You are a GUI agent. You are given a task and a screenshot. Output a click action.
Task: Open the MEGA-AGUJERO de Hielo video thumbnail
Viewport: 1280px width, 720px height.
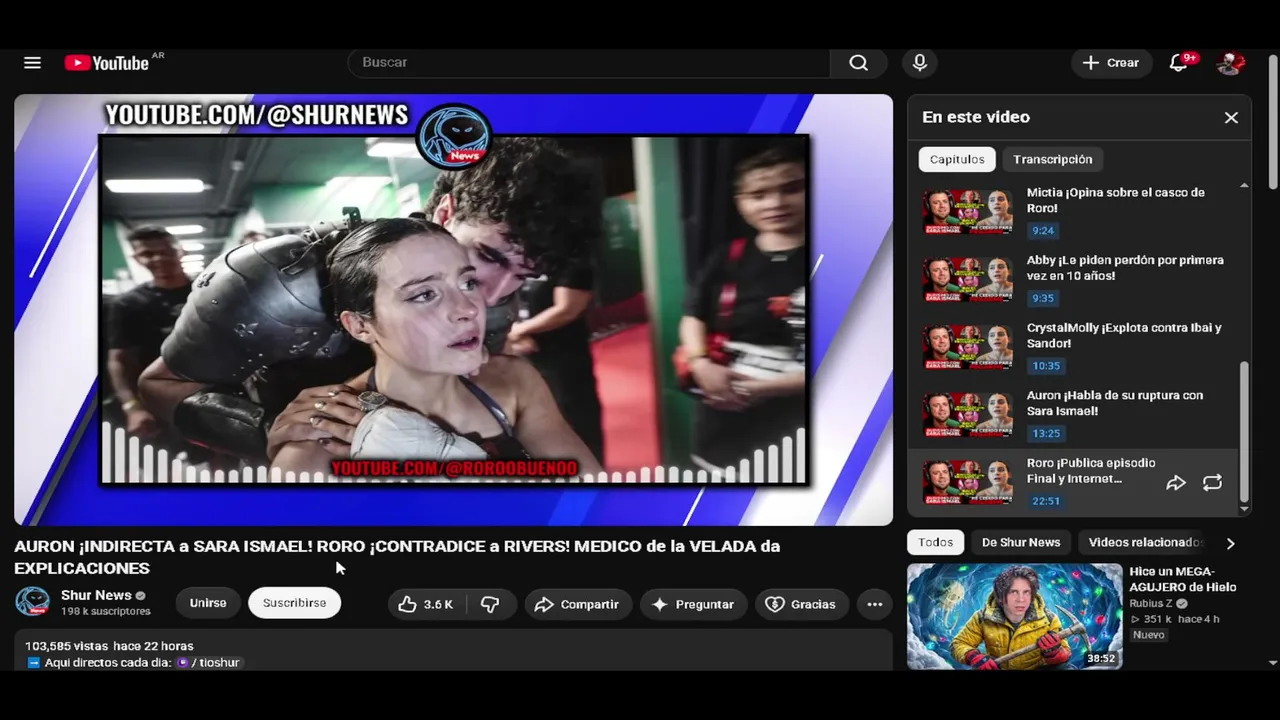(x=1014, y=616)
